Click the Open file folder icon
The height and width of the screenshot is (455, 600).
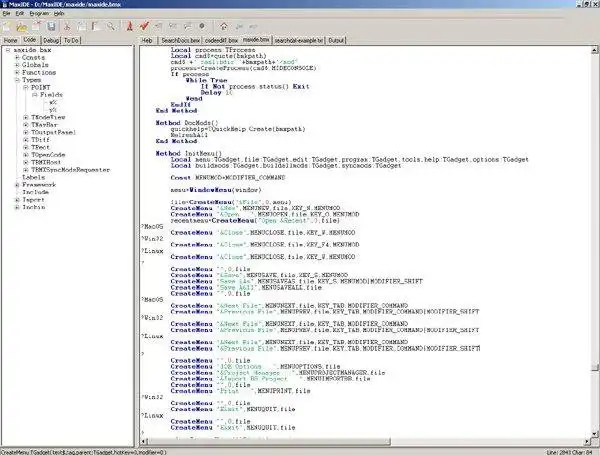click(x=21, y=26)
